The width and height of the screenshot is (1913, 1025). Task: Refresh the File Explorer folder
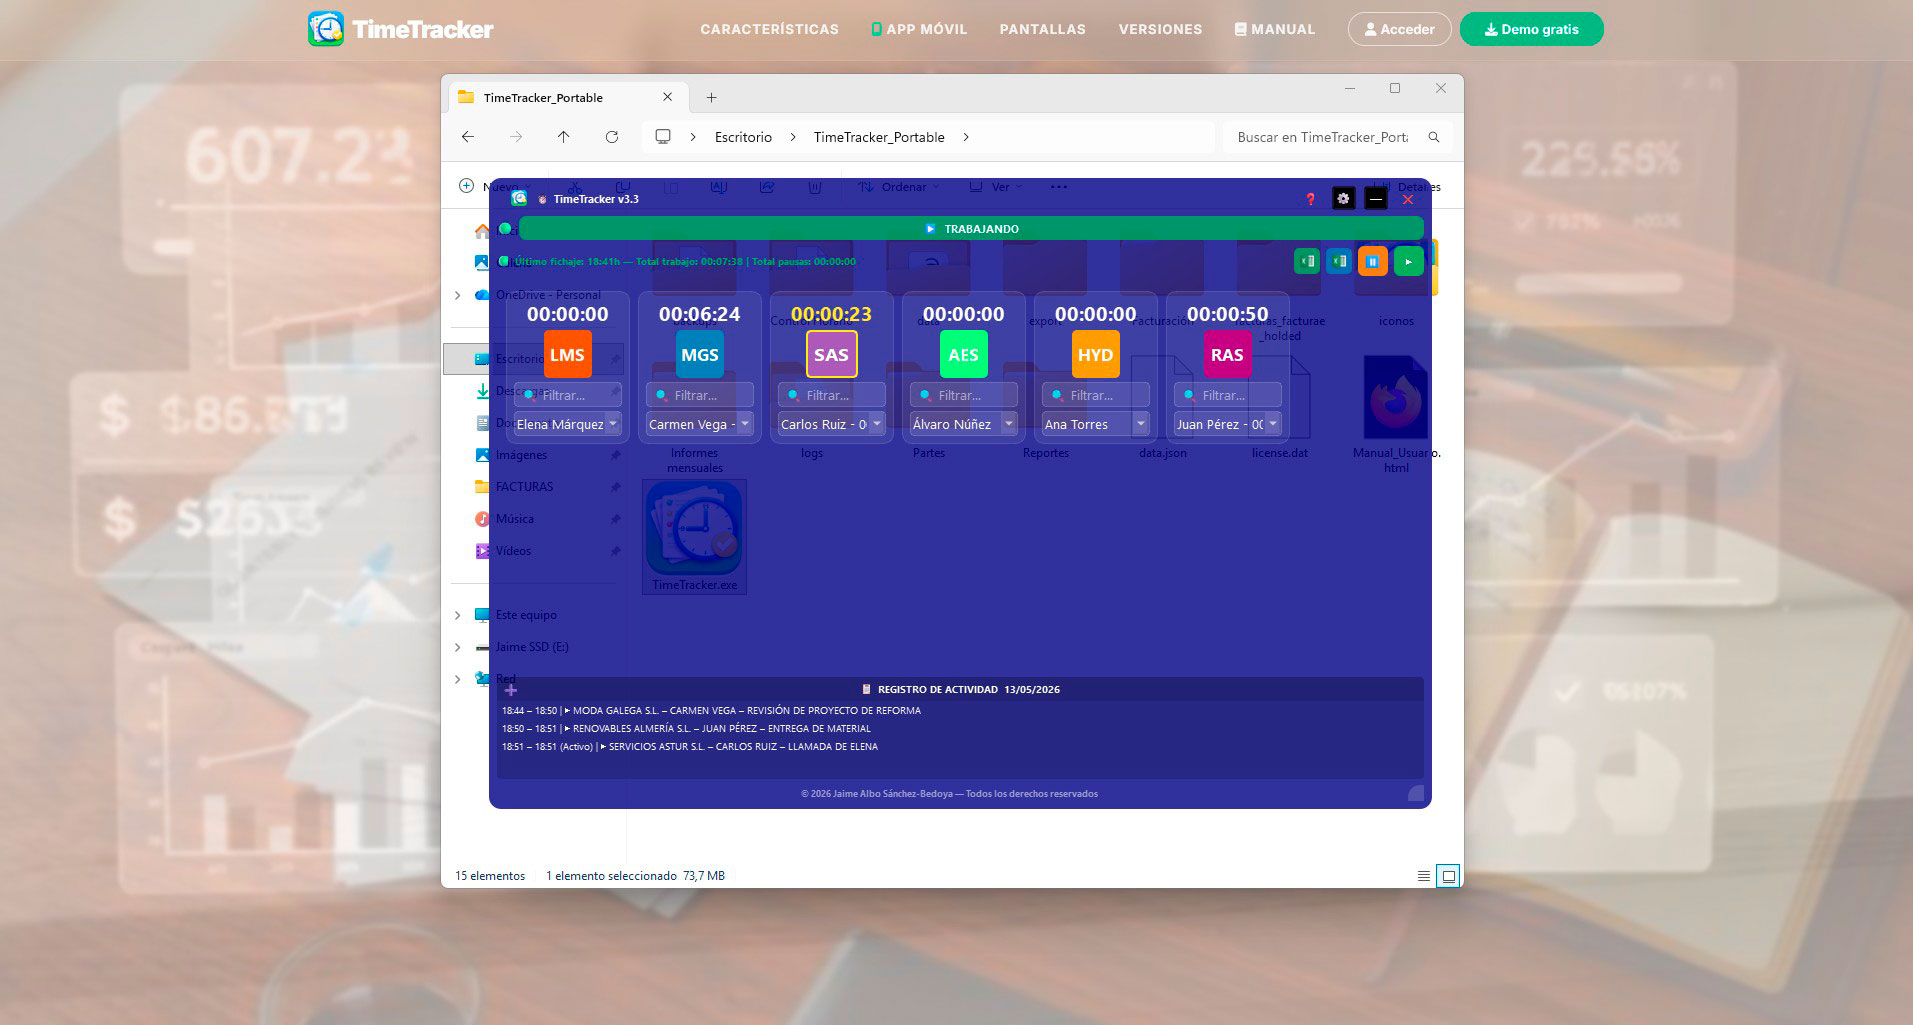point(612,137)
